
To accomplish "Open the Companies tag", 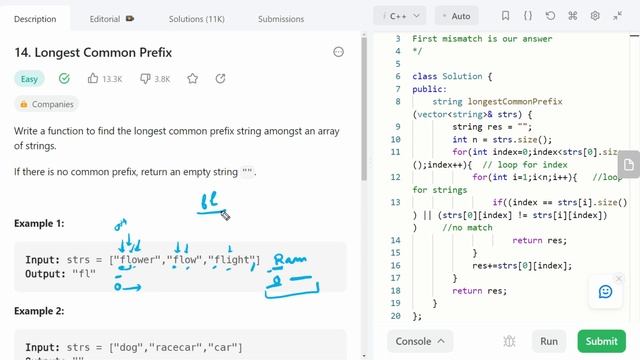I will [x=47, y=104].
